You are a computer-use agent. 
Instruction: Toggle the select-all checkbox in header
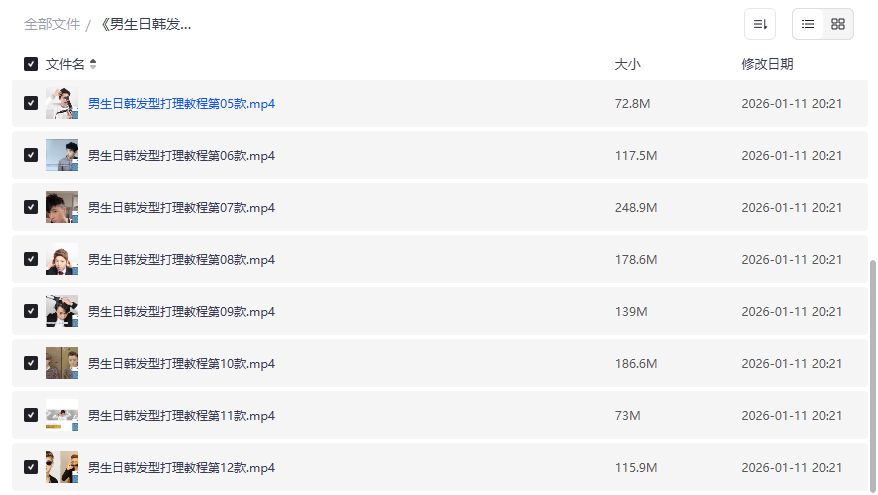pyautogui.click(x=31, y=64)
